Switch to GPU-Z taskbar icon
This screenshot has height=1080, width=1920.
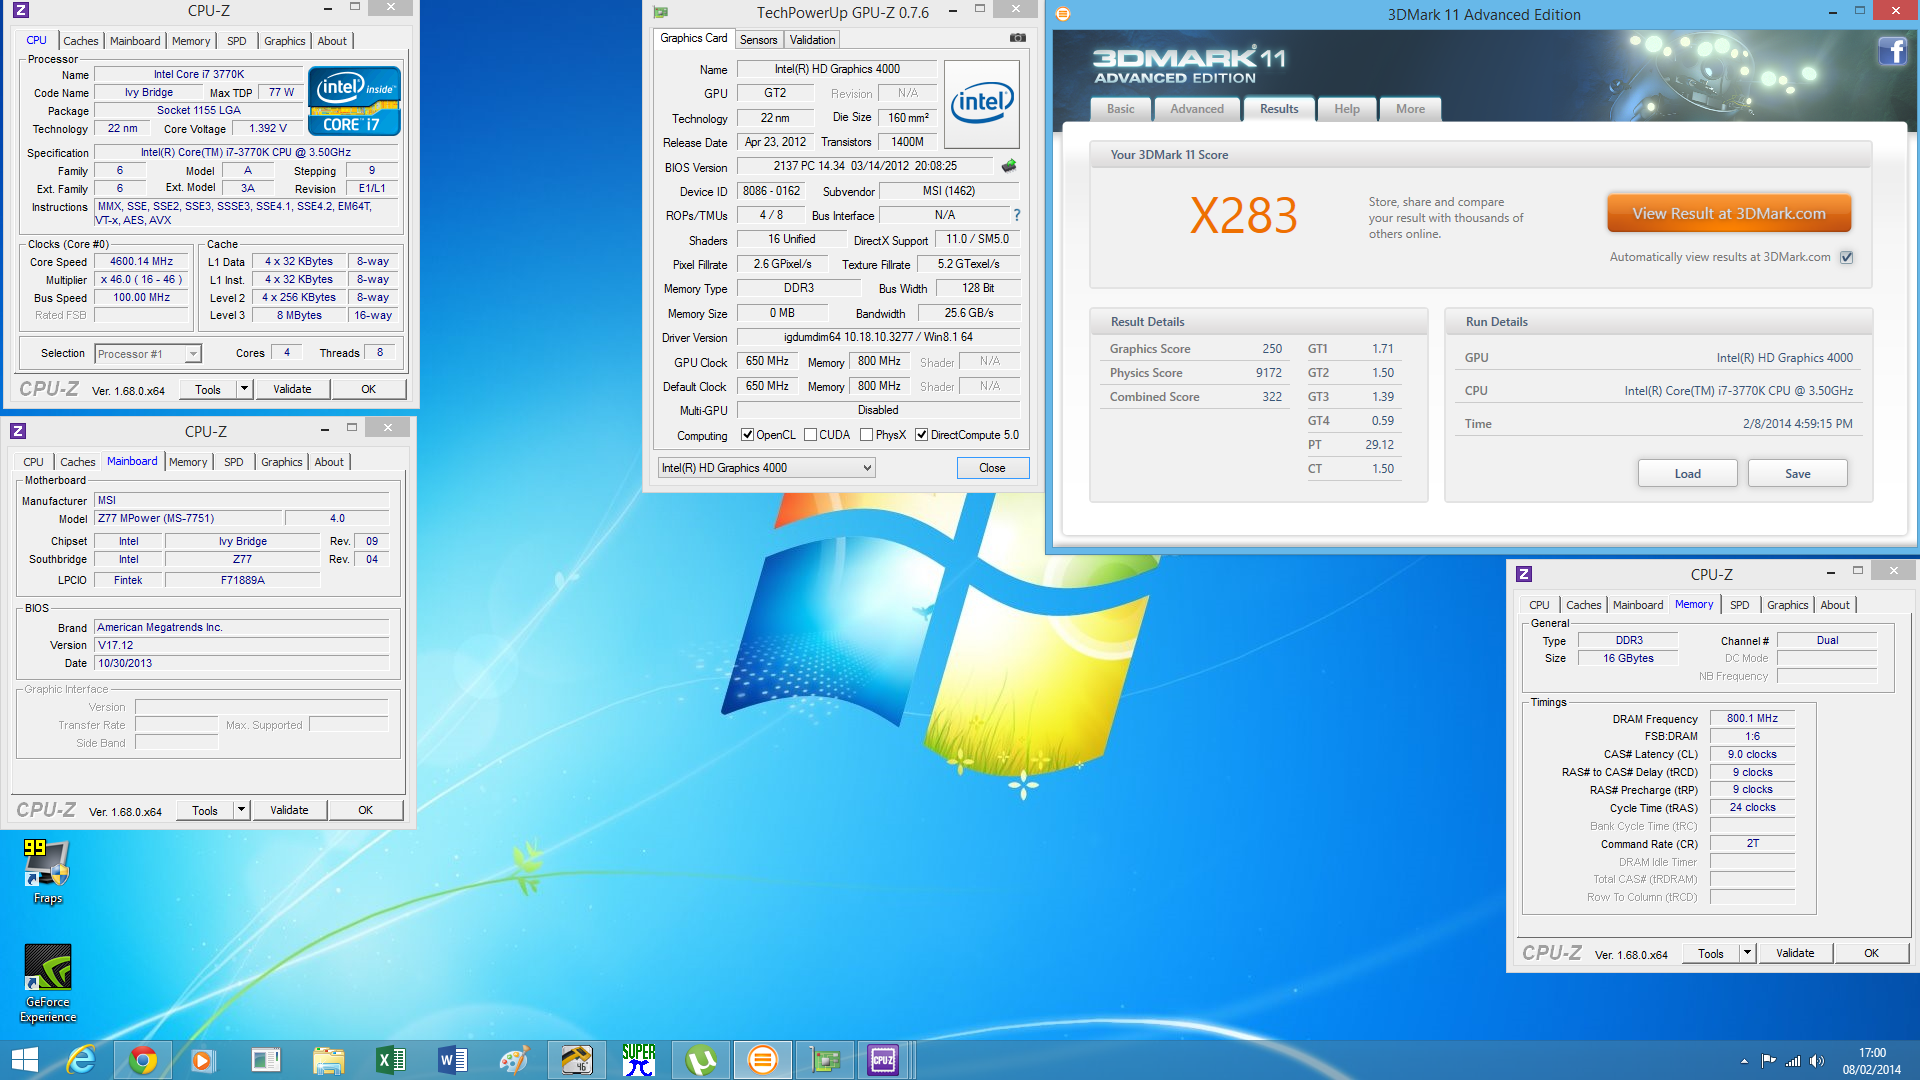click(x=824, y=1060)
